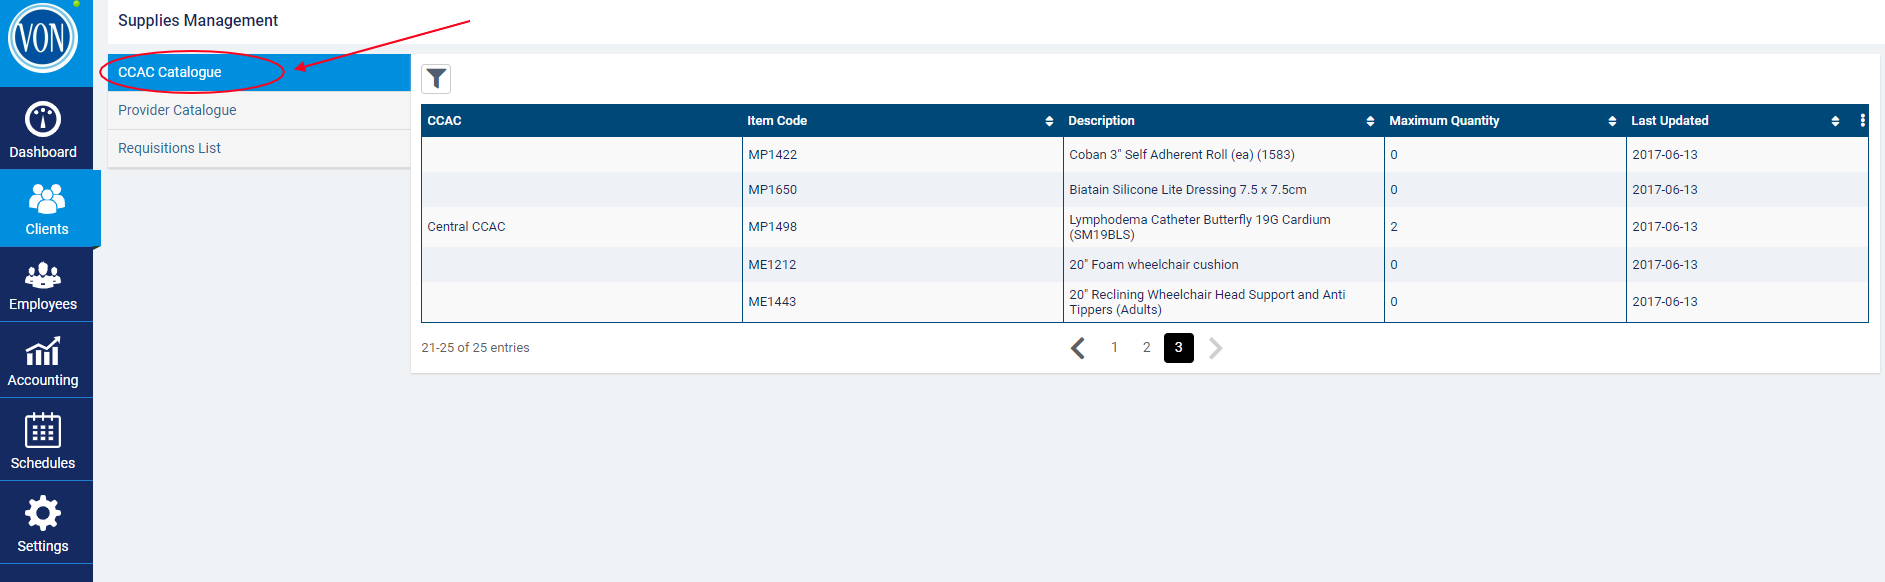Viewport: 1885px width, 582px height.
Task: Select the CCAC Catalogue menu item
Action: pyautogui.click(x=259, y=72)
